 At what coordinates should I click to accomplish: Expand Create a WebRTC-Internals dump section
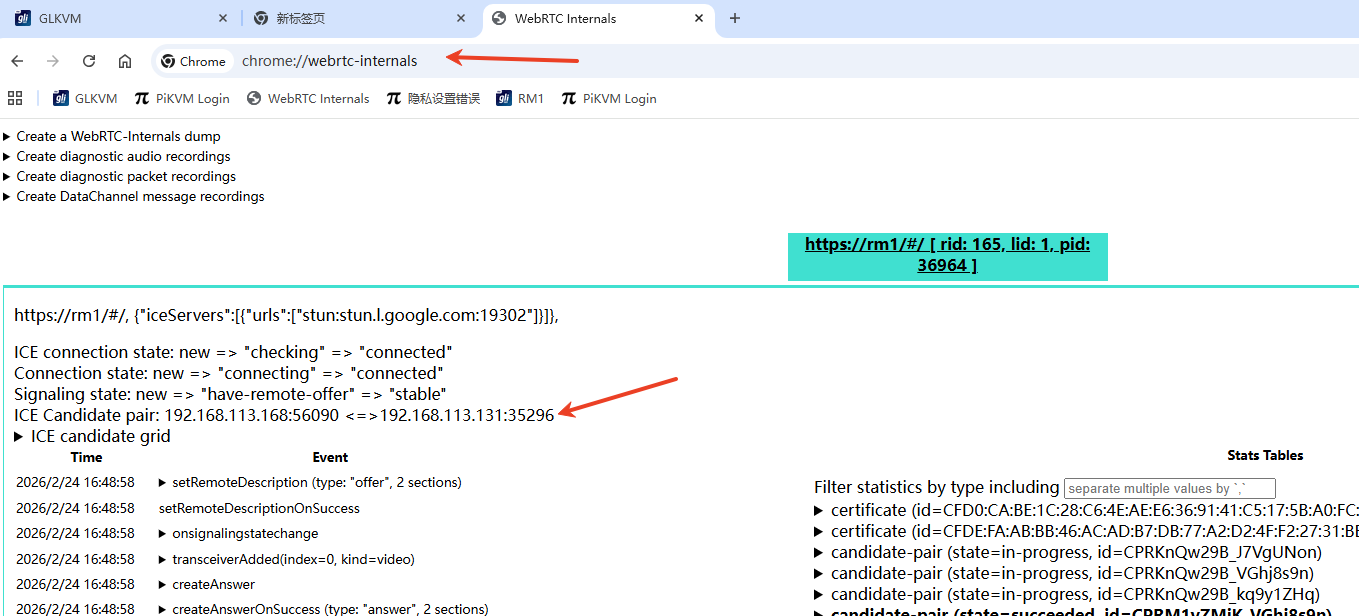pyautogui.click(x=118, y=136)
